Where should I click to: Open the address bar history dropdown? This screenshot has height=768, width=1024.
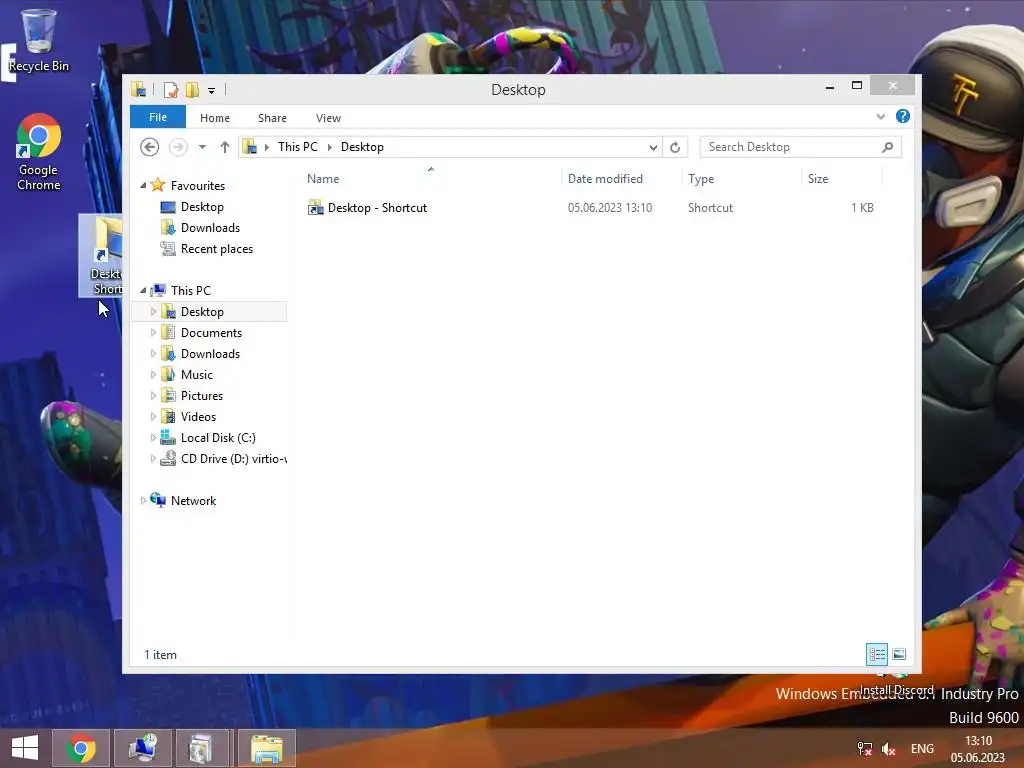click(x=652, y=148)
